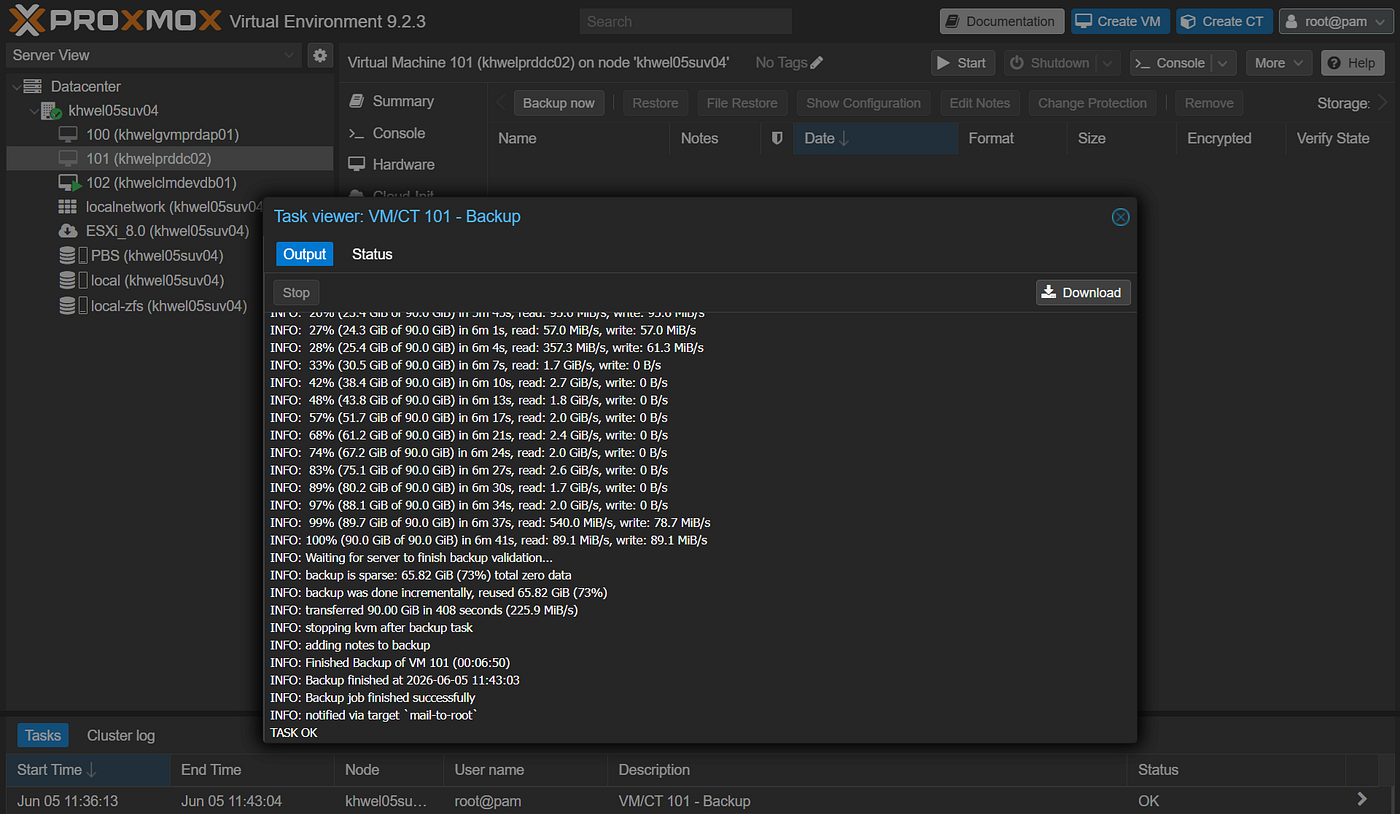Switch to the Status tab
Viewport: 1400px width, 814px height.
pos(372,254)
